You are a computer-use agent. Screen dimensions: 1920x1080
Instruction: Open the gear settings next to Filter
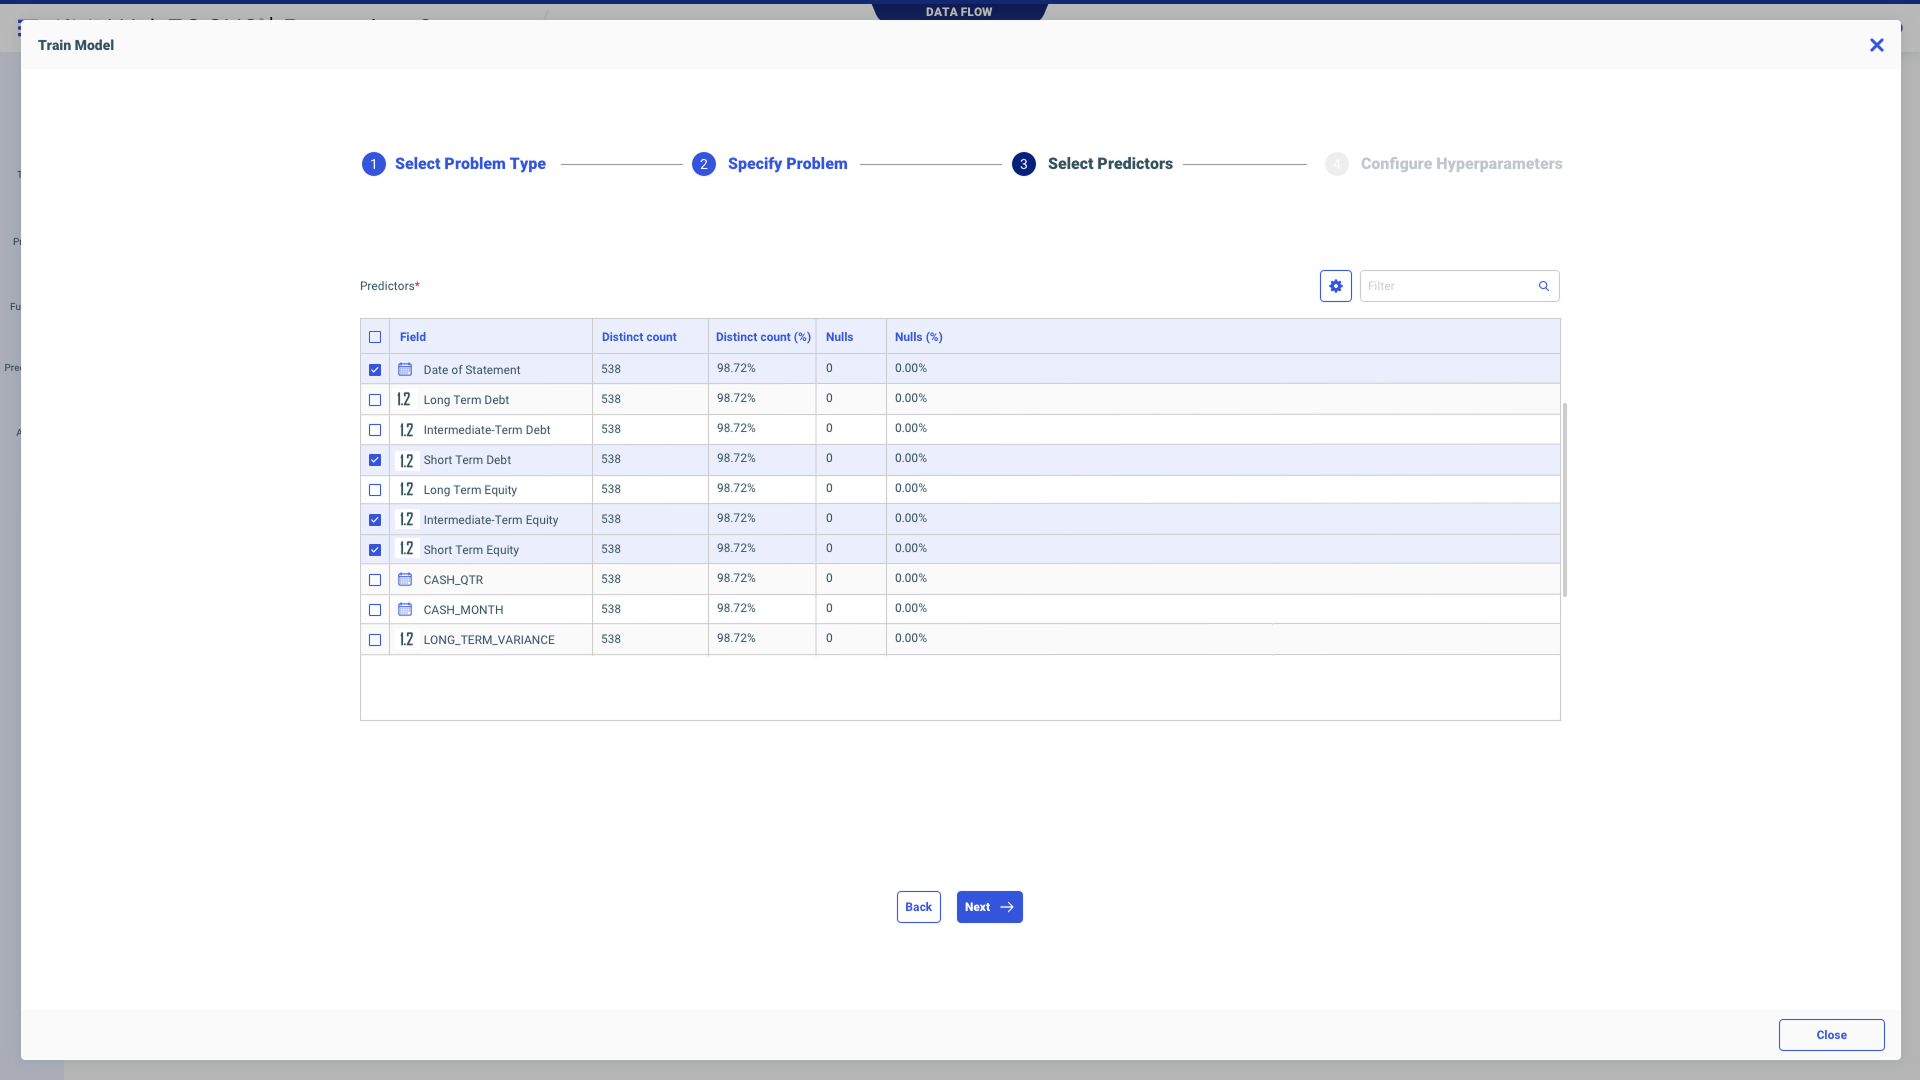pos(1335,286)
